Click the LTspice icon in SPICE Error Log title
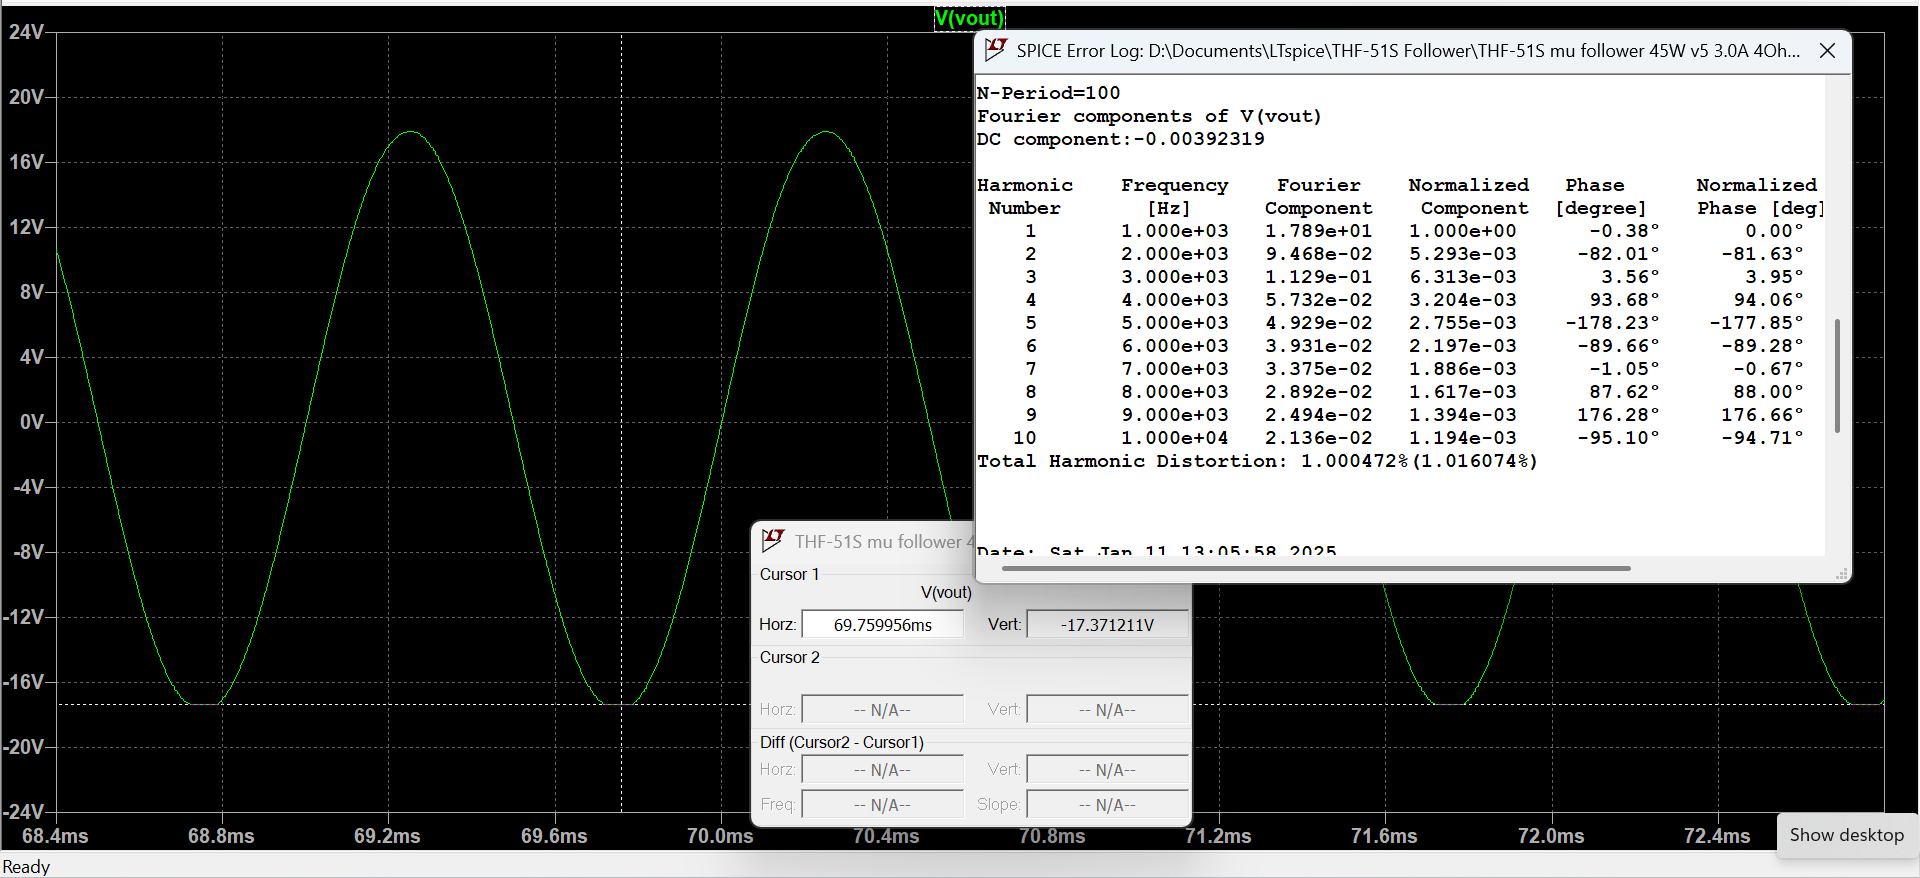1920x878 pixels. [x=996, y=50]
